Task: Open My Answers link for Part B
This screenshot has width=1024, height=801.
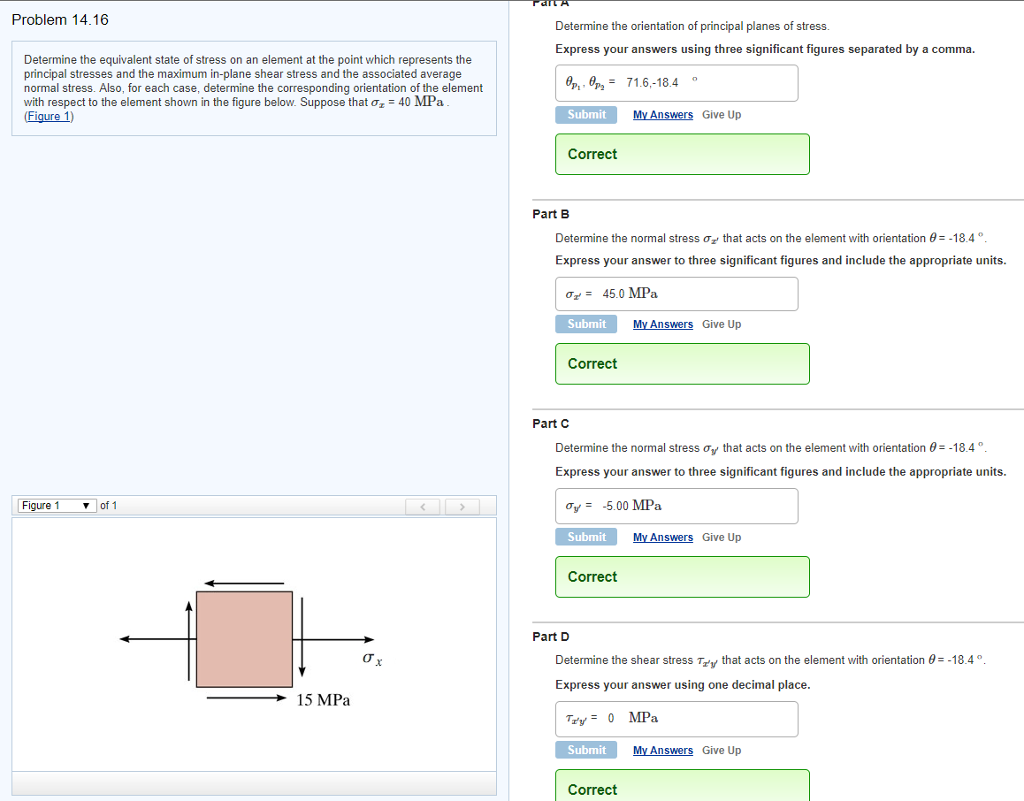Action: coord(662,324)
